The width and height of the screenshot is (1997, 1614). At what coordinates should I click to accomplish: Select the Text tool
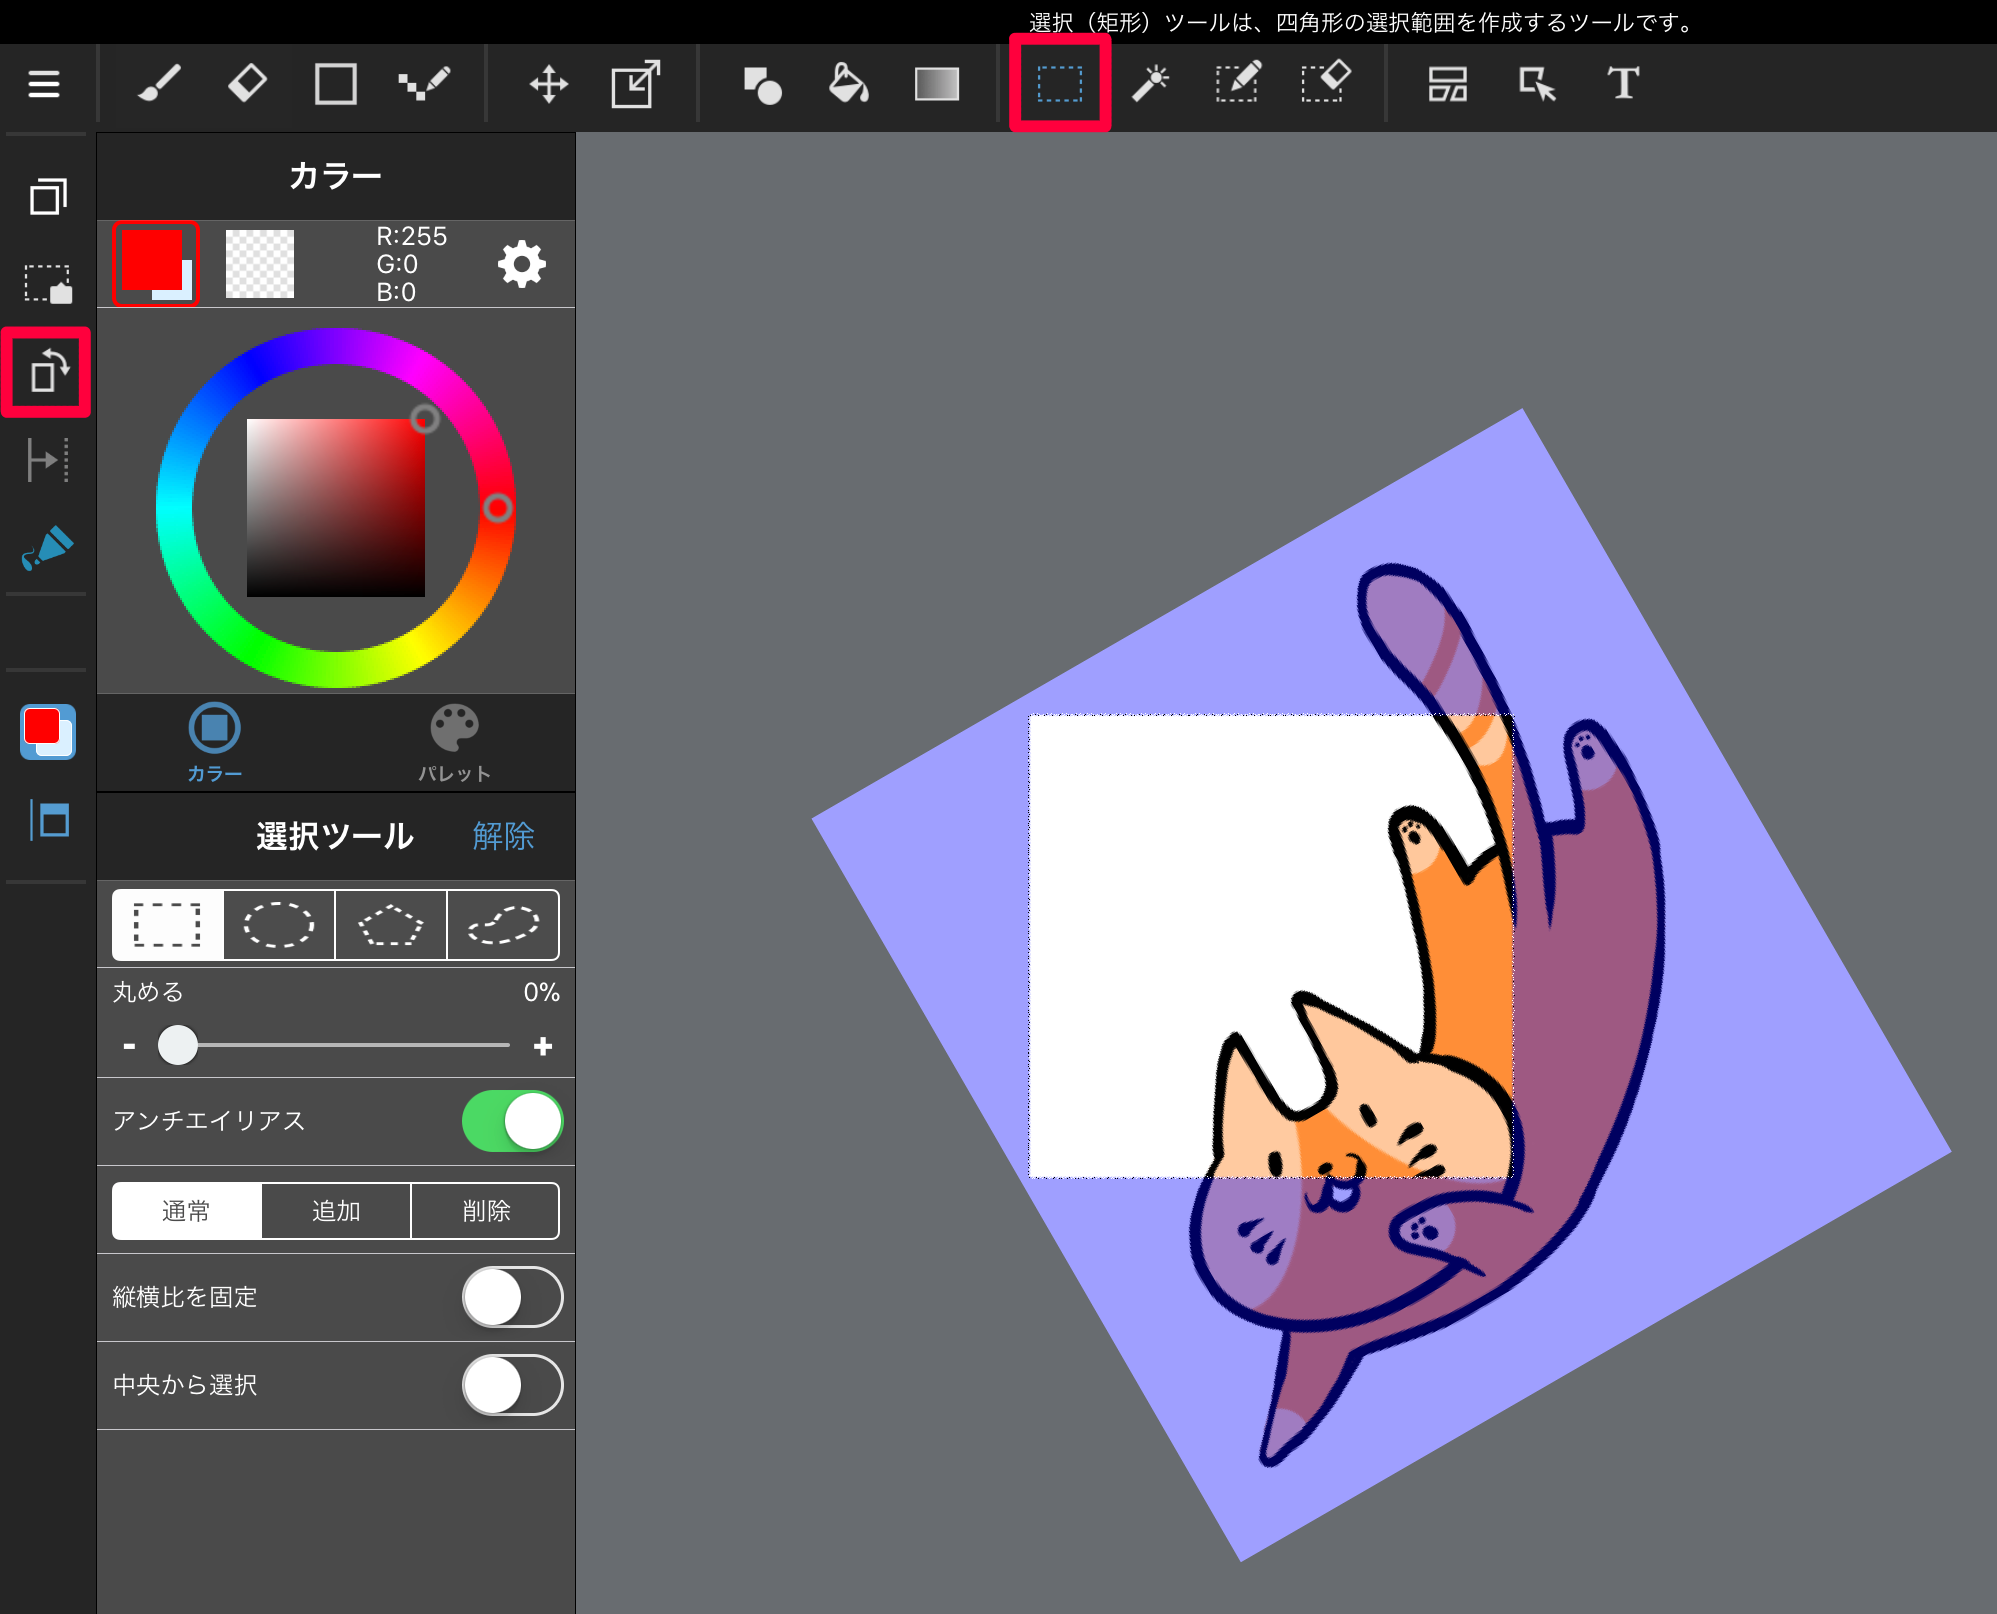coord(1623,84)
